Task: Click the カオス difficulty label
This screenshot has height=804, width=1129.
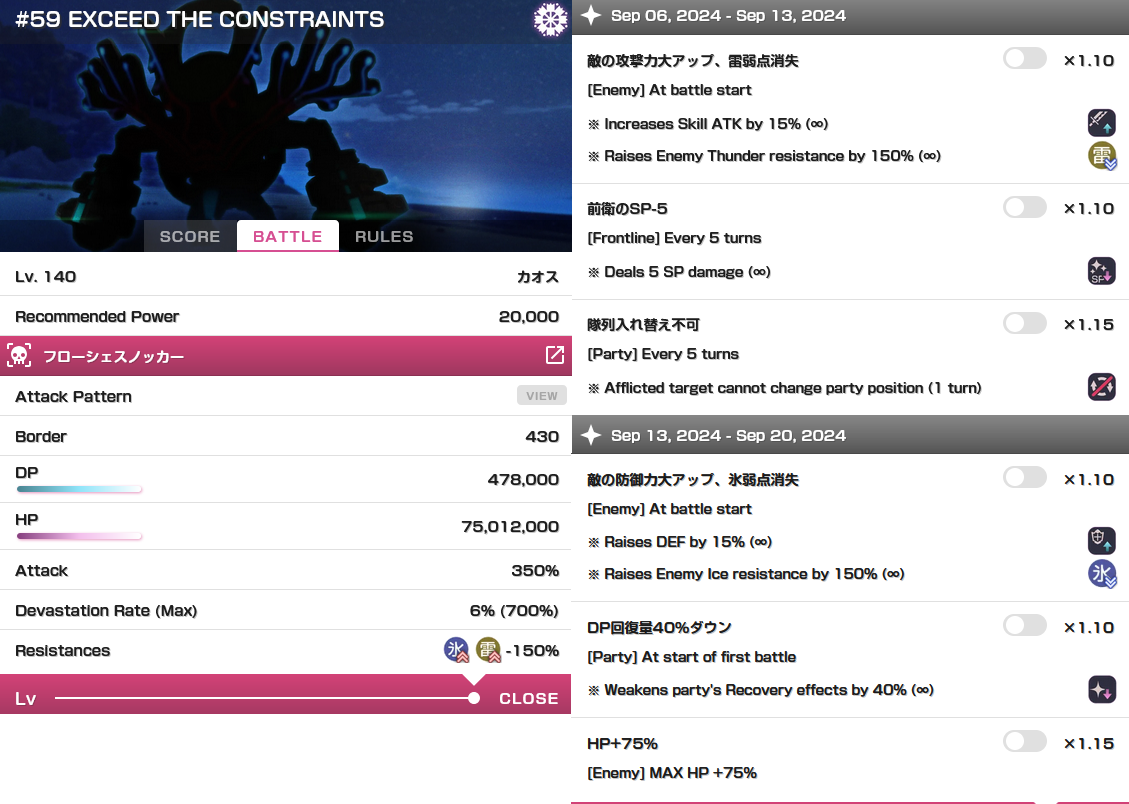Action: point(538,277)
